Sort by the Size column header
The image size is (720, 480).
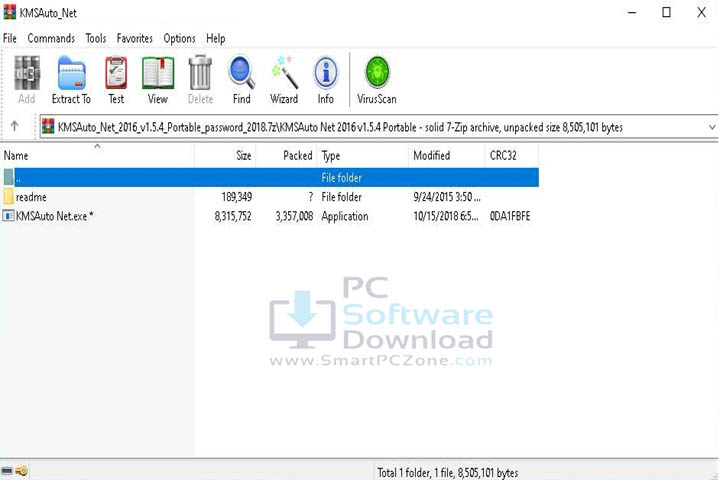point(225,155)
